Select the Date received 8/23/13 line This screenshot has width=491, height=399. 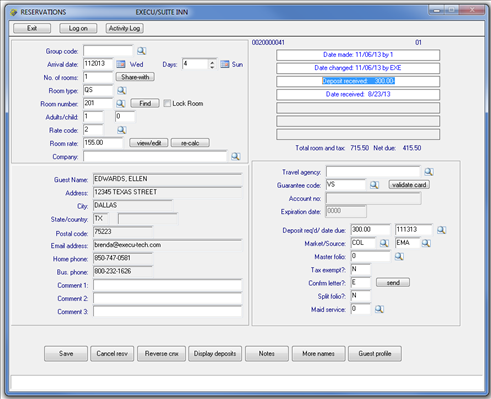pos(358,94)
